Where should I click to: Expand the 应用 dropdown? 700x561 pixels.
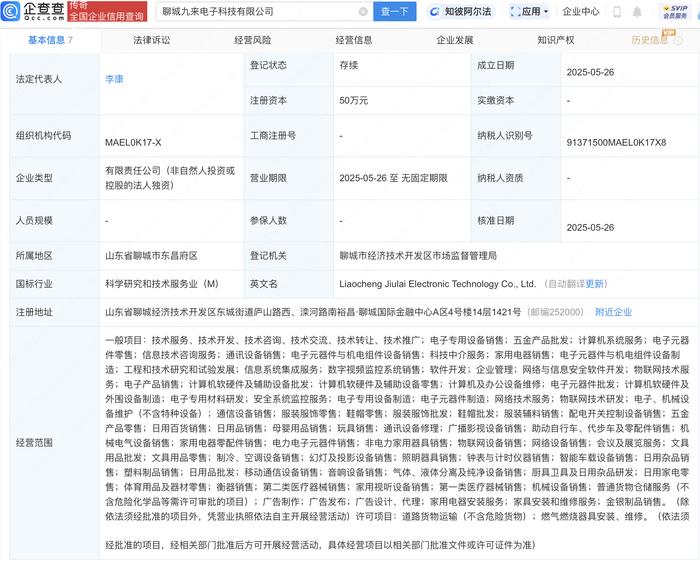529,12
